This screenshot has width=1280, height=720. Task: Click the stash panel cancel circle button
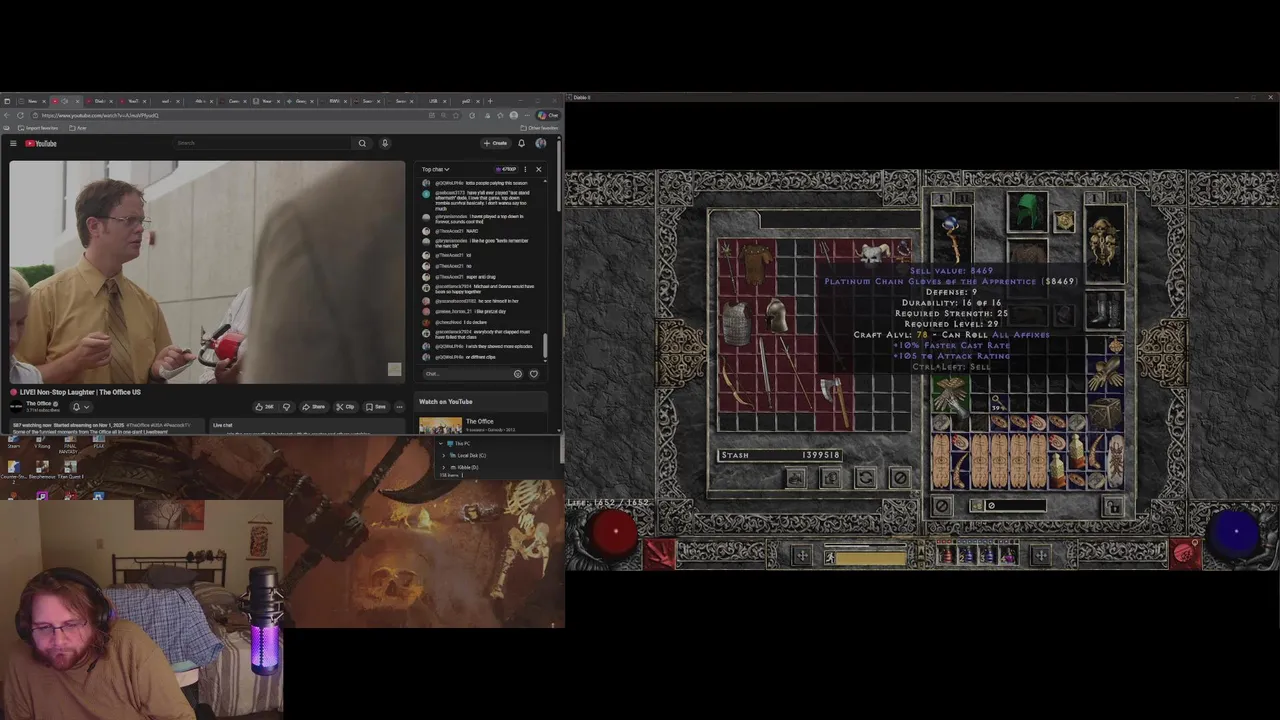[899, 478]
